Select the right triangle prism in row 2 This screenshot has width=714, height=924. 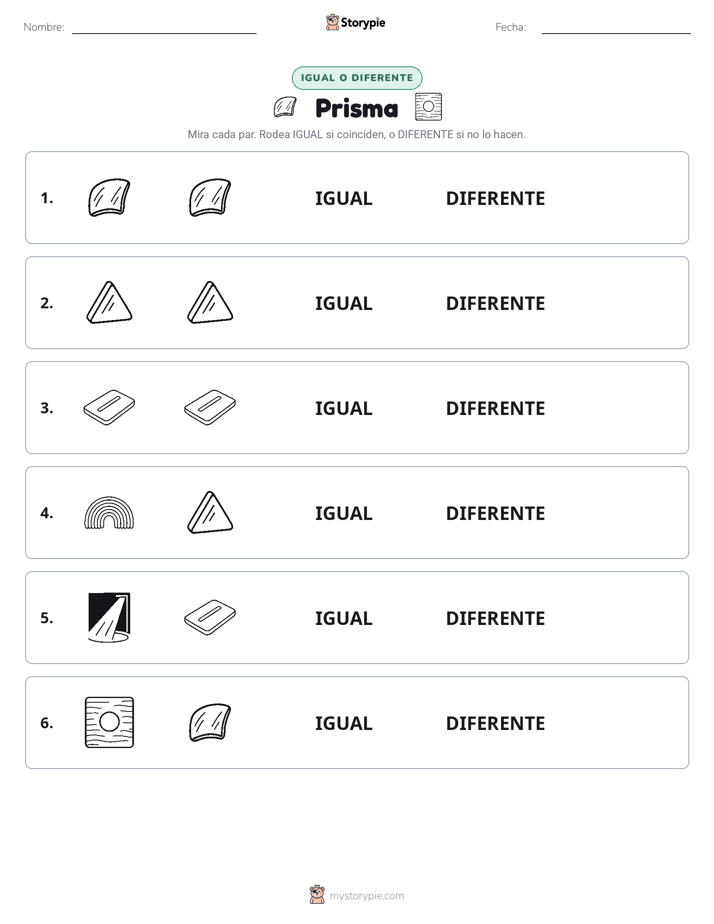coord(210,302)
